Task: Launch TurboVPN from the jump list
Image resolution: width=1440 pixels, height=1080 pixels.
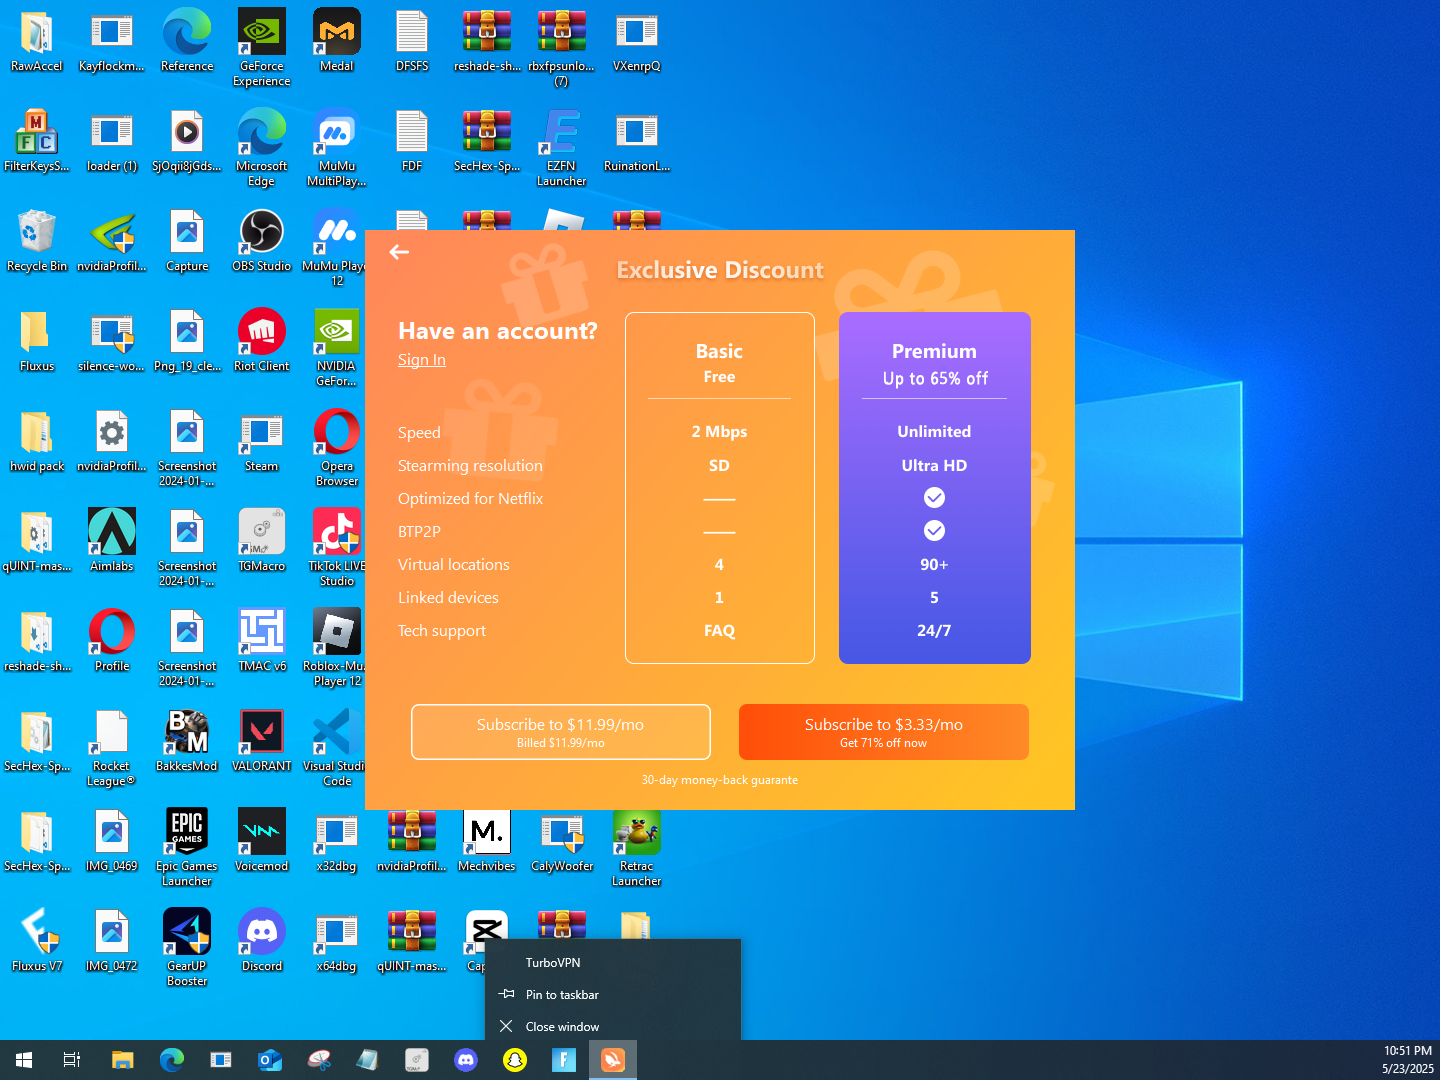Action: [613, 963]
